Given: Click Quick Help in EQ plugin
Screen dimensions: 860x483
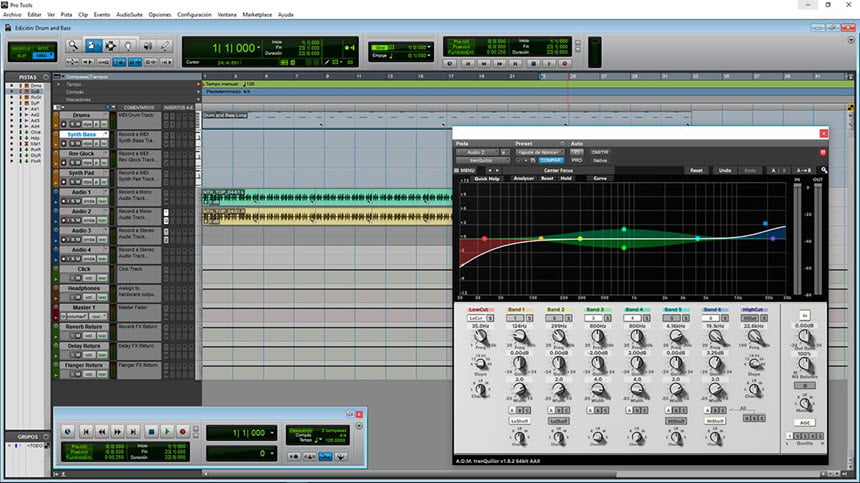Looking at the screenshot, I should click(x=486, y=179).
